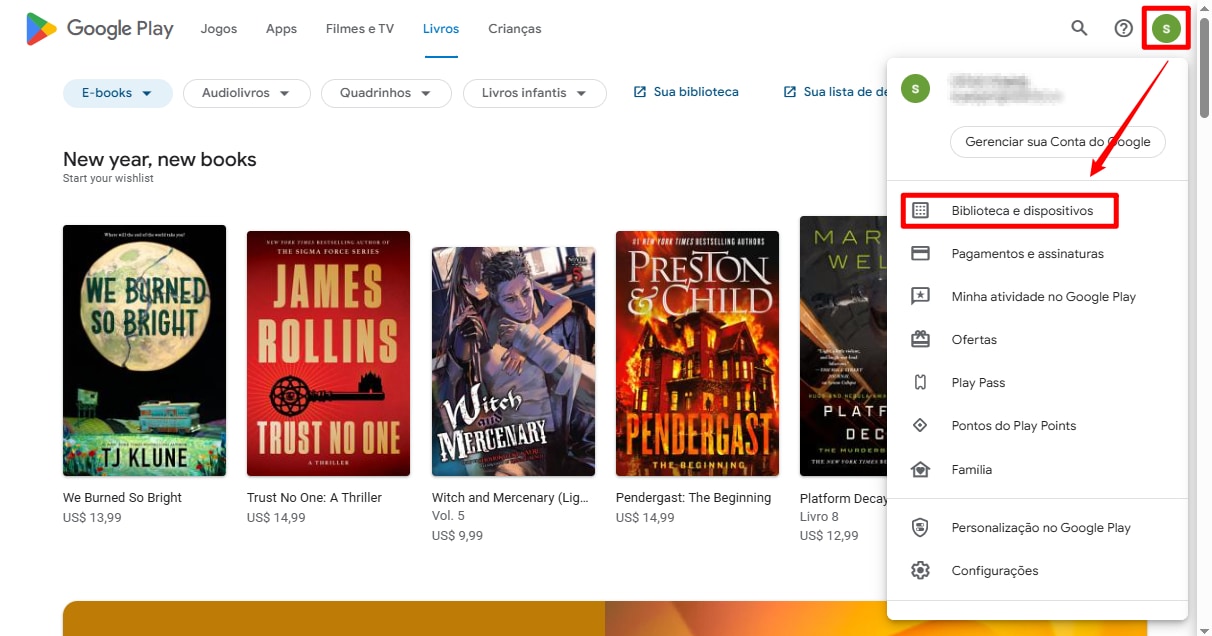Open the Configurações gear icon
1212x636 pixels.
click(920, 570)
